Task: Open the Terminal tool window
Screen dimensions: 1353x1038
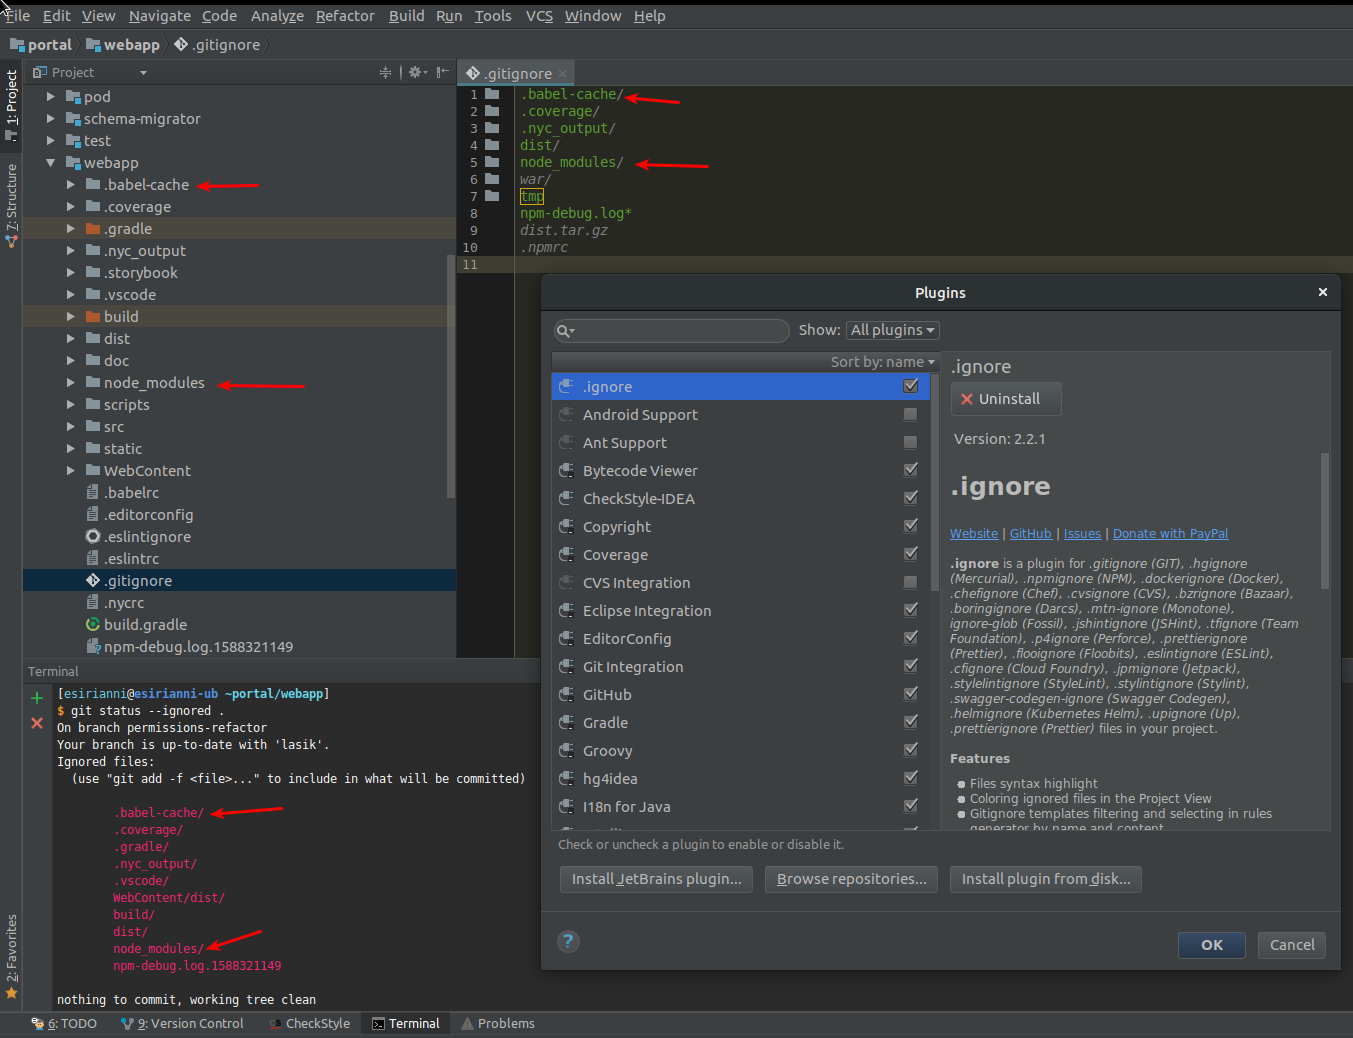Action: (x=406, y=1023)
